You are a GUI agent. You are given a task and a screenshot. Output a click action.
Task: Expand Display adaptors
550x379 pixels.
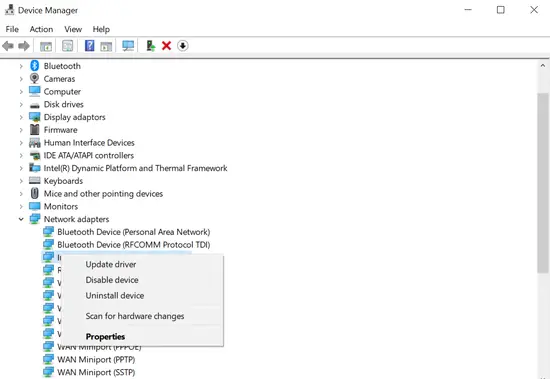pos(21,117)
